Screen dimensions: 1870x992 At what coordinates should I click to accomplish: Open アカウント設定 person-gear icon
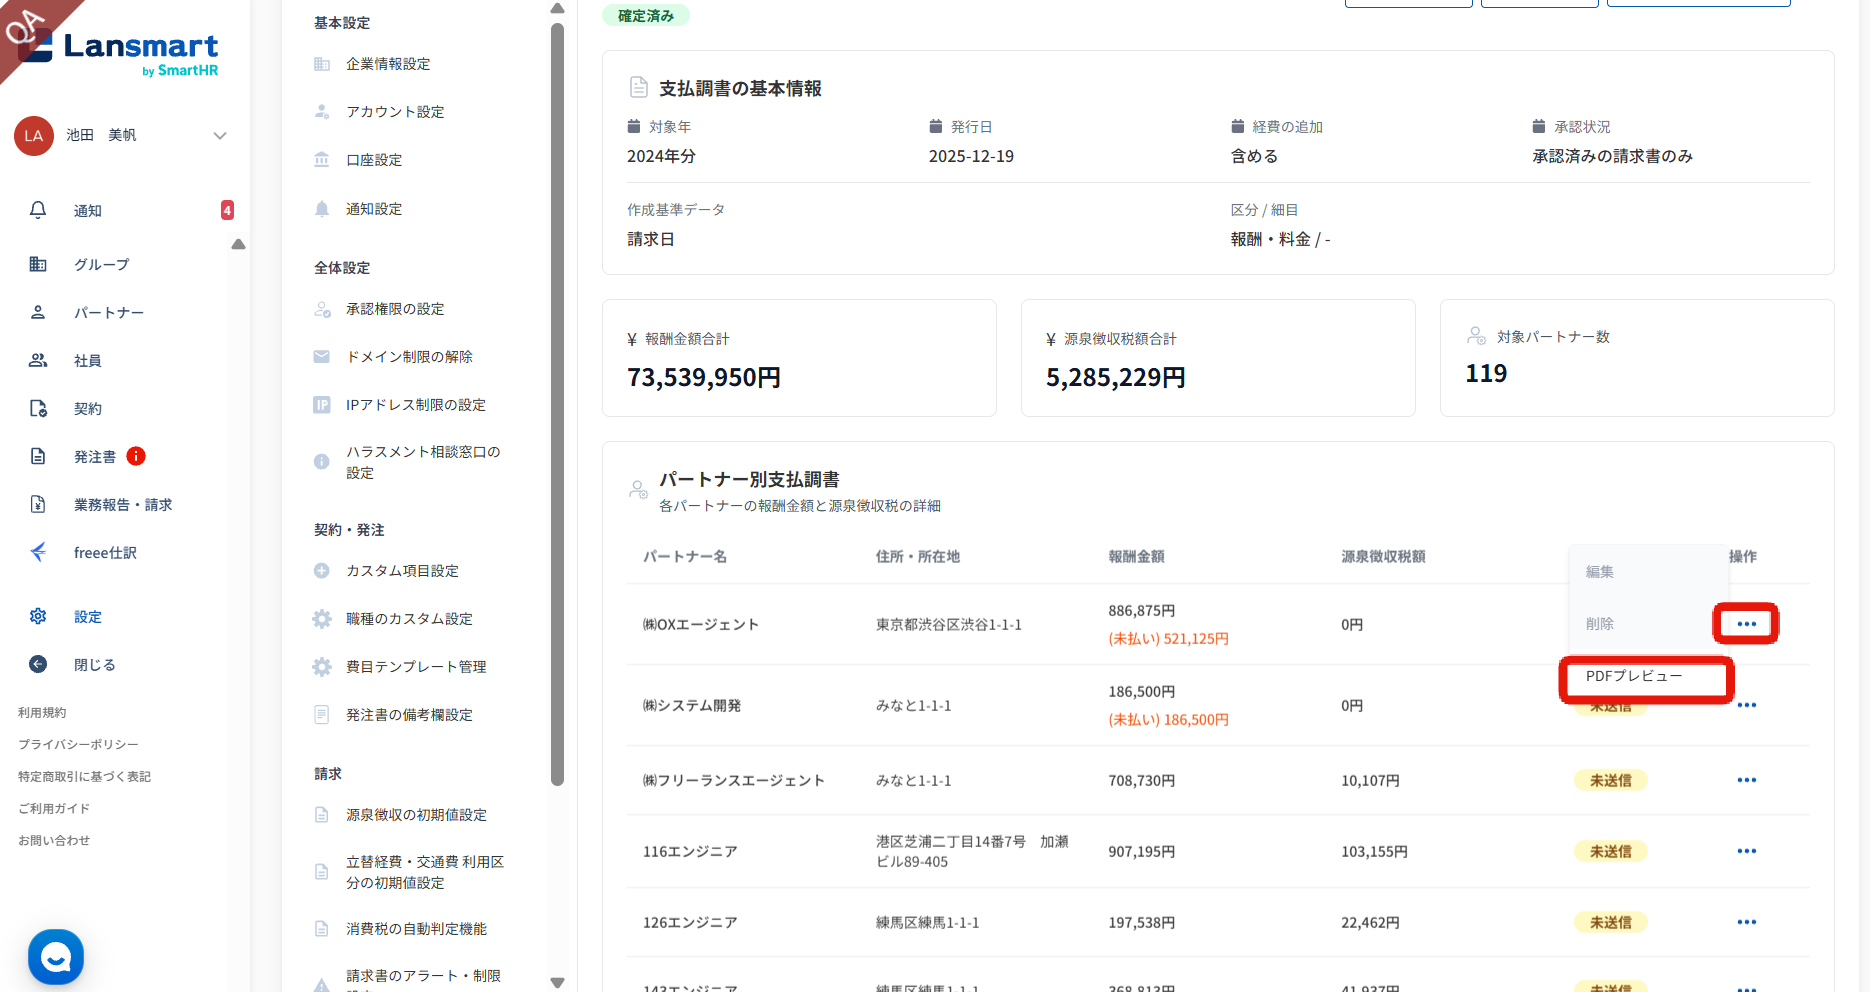pyautogui.click(x=322, y=112)
